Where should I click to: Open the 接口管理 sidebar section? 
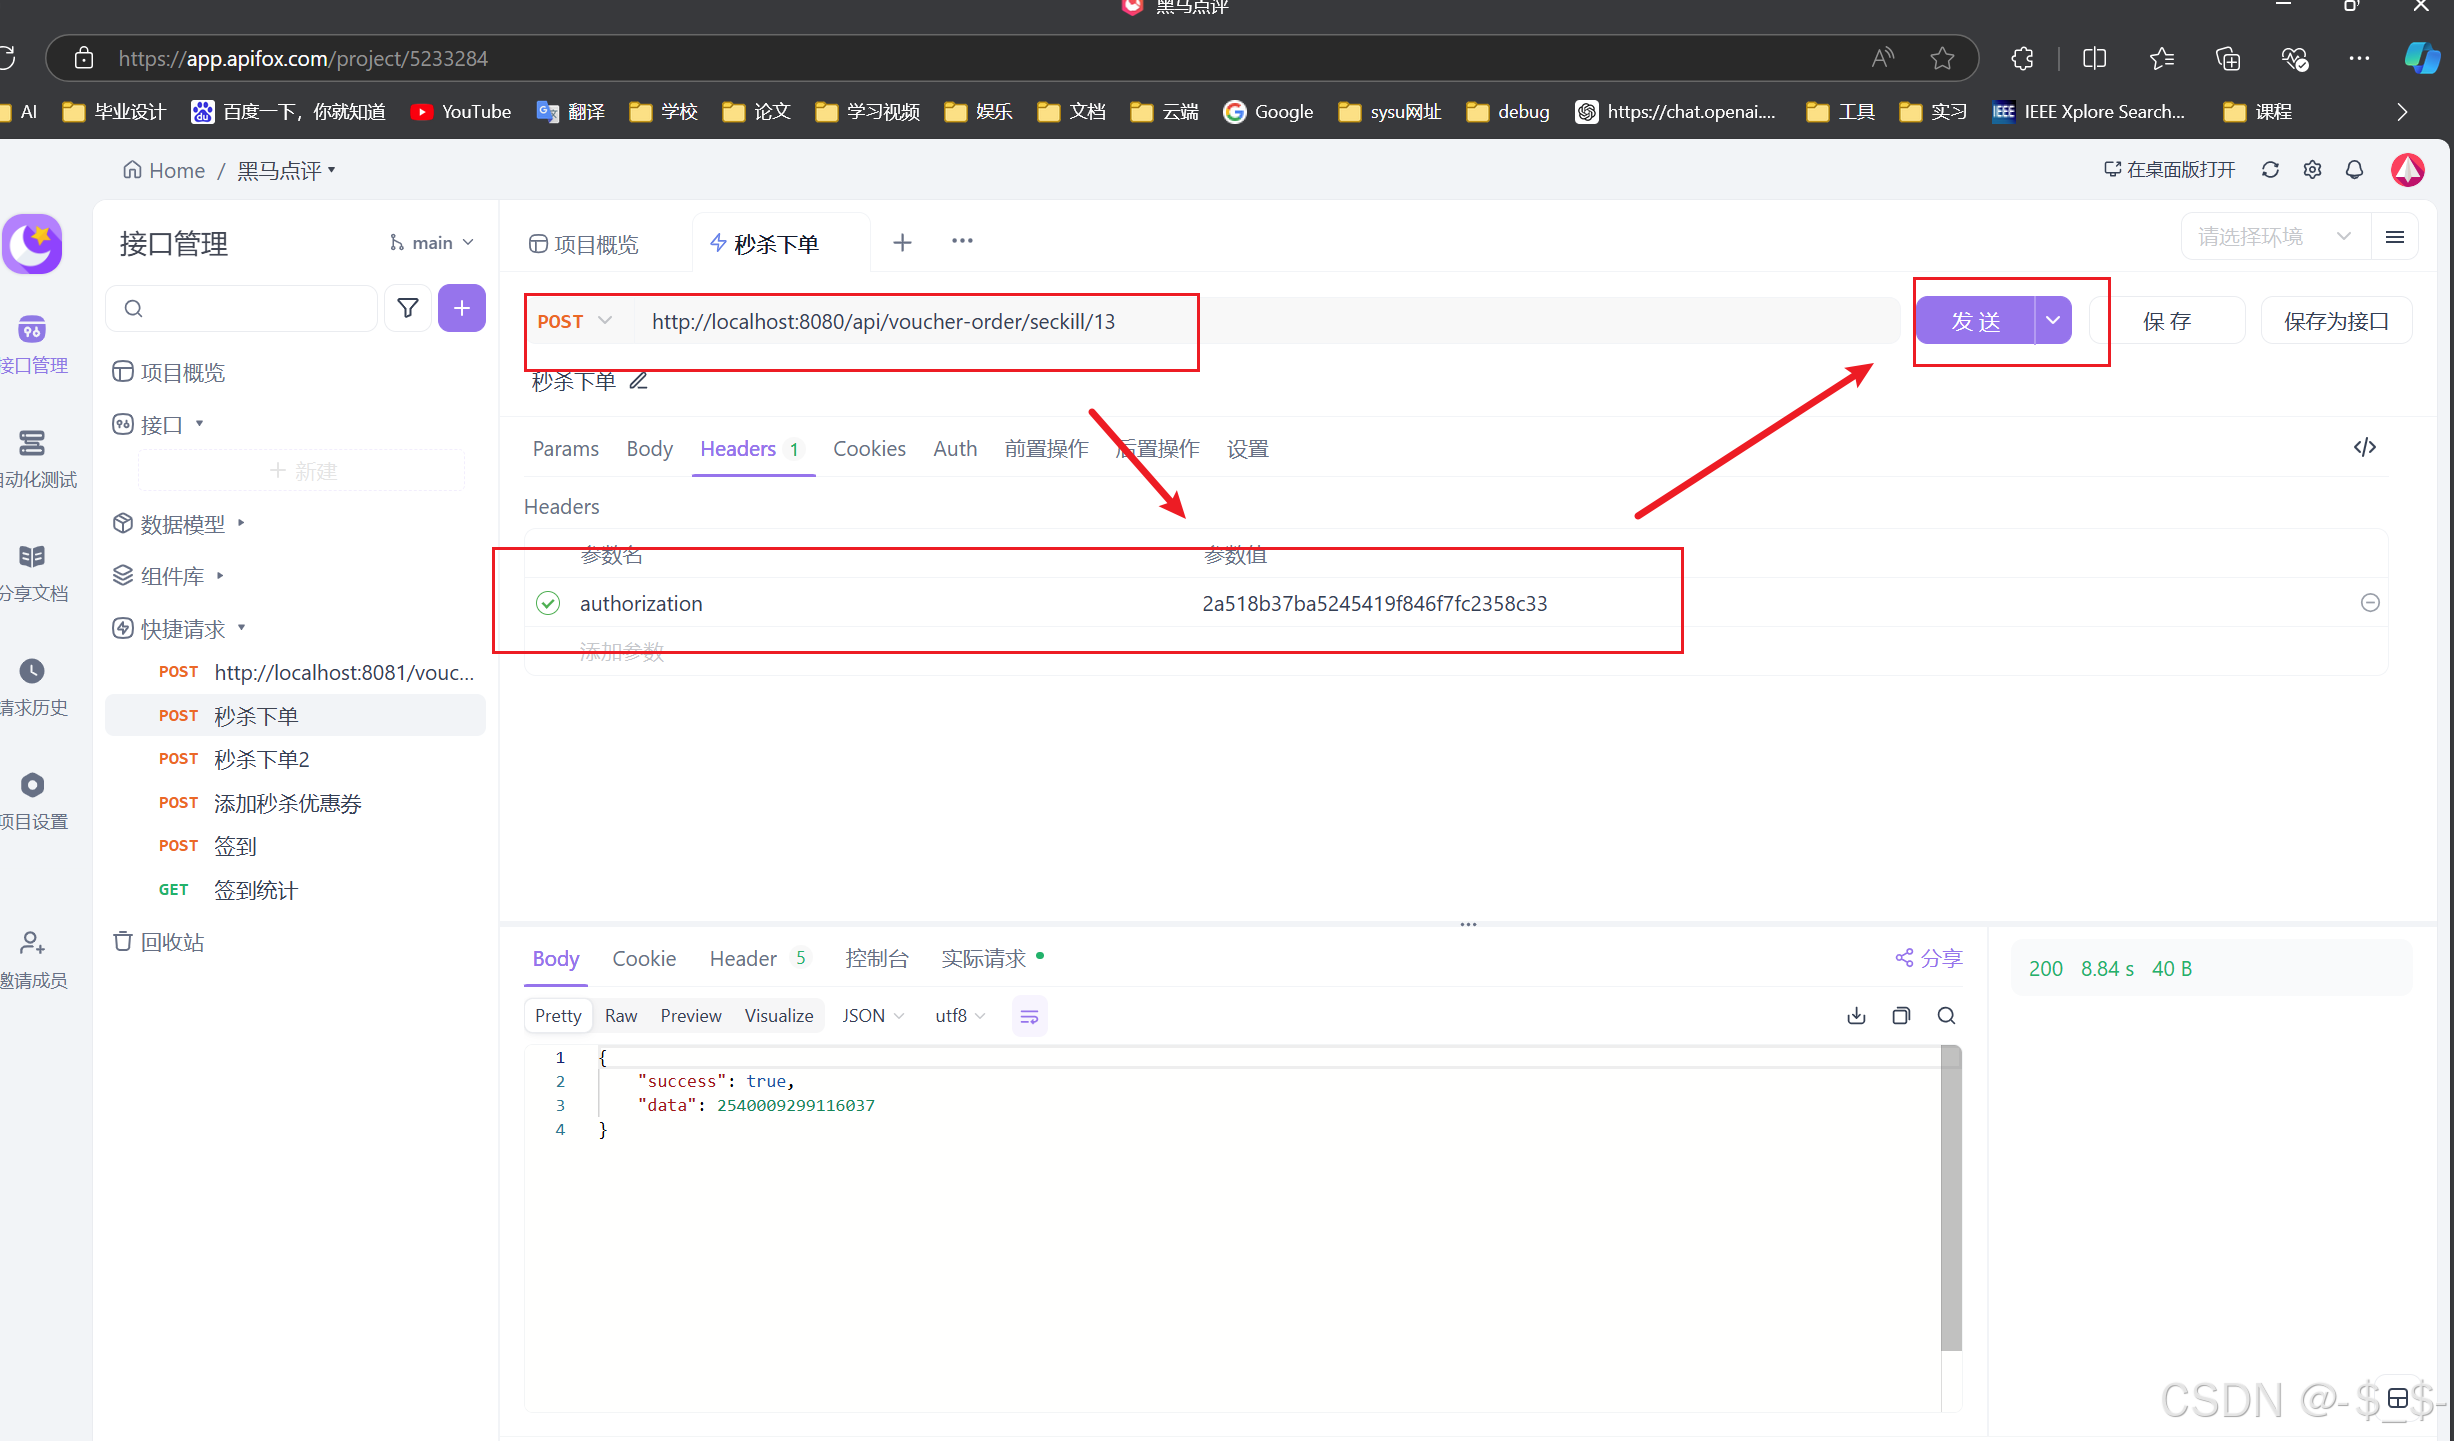coord(32,345)
